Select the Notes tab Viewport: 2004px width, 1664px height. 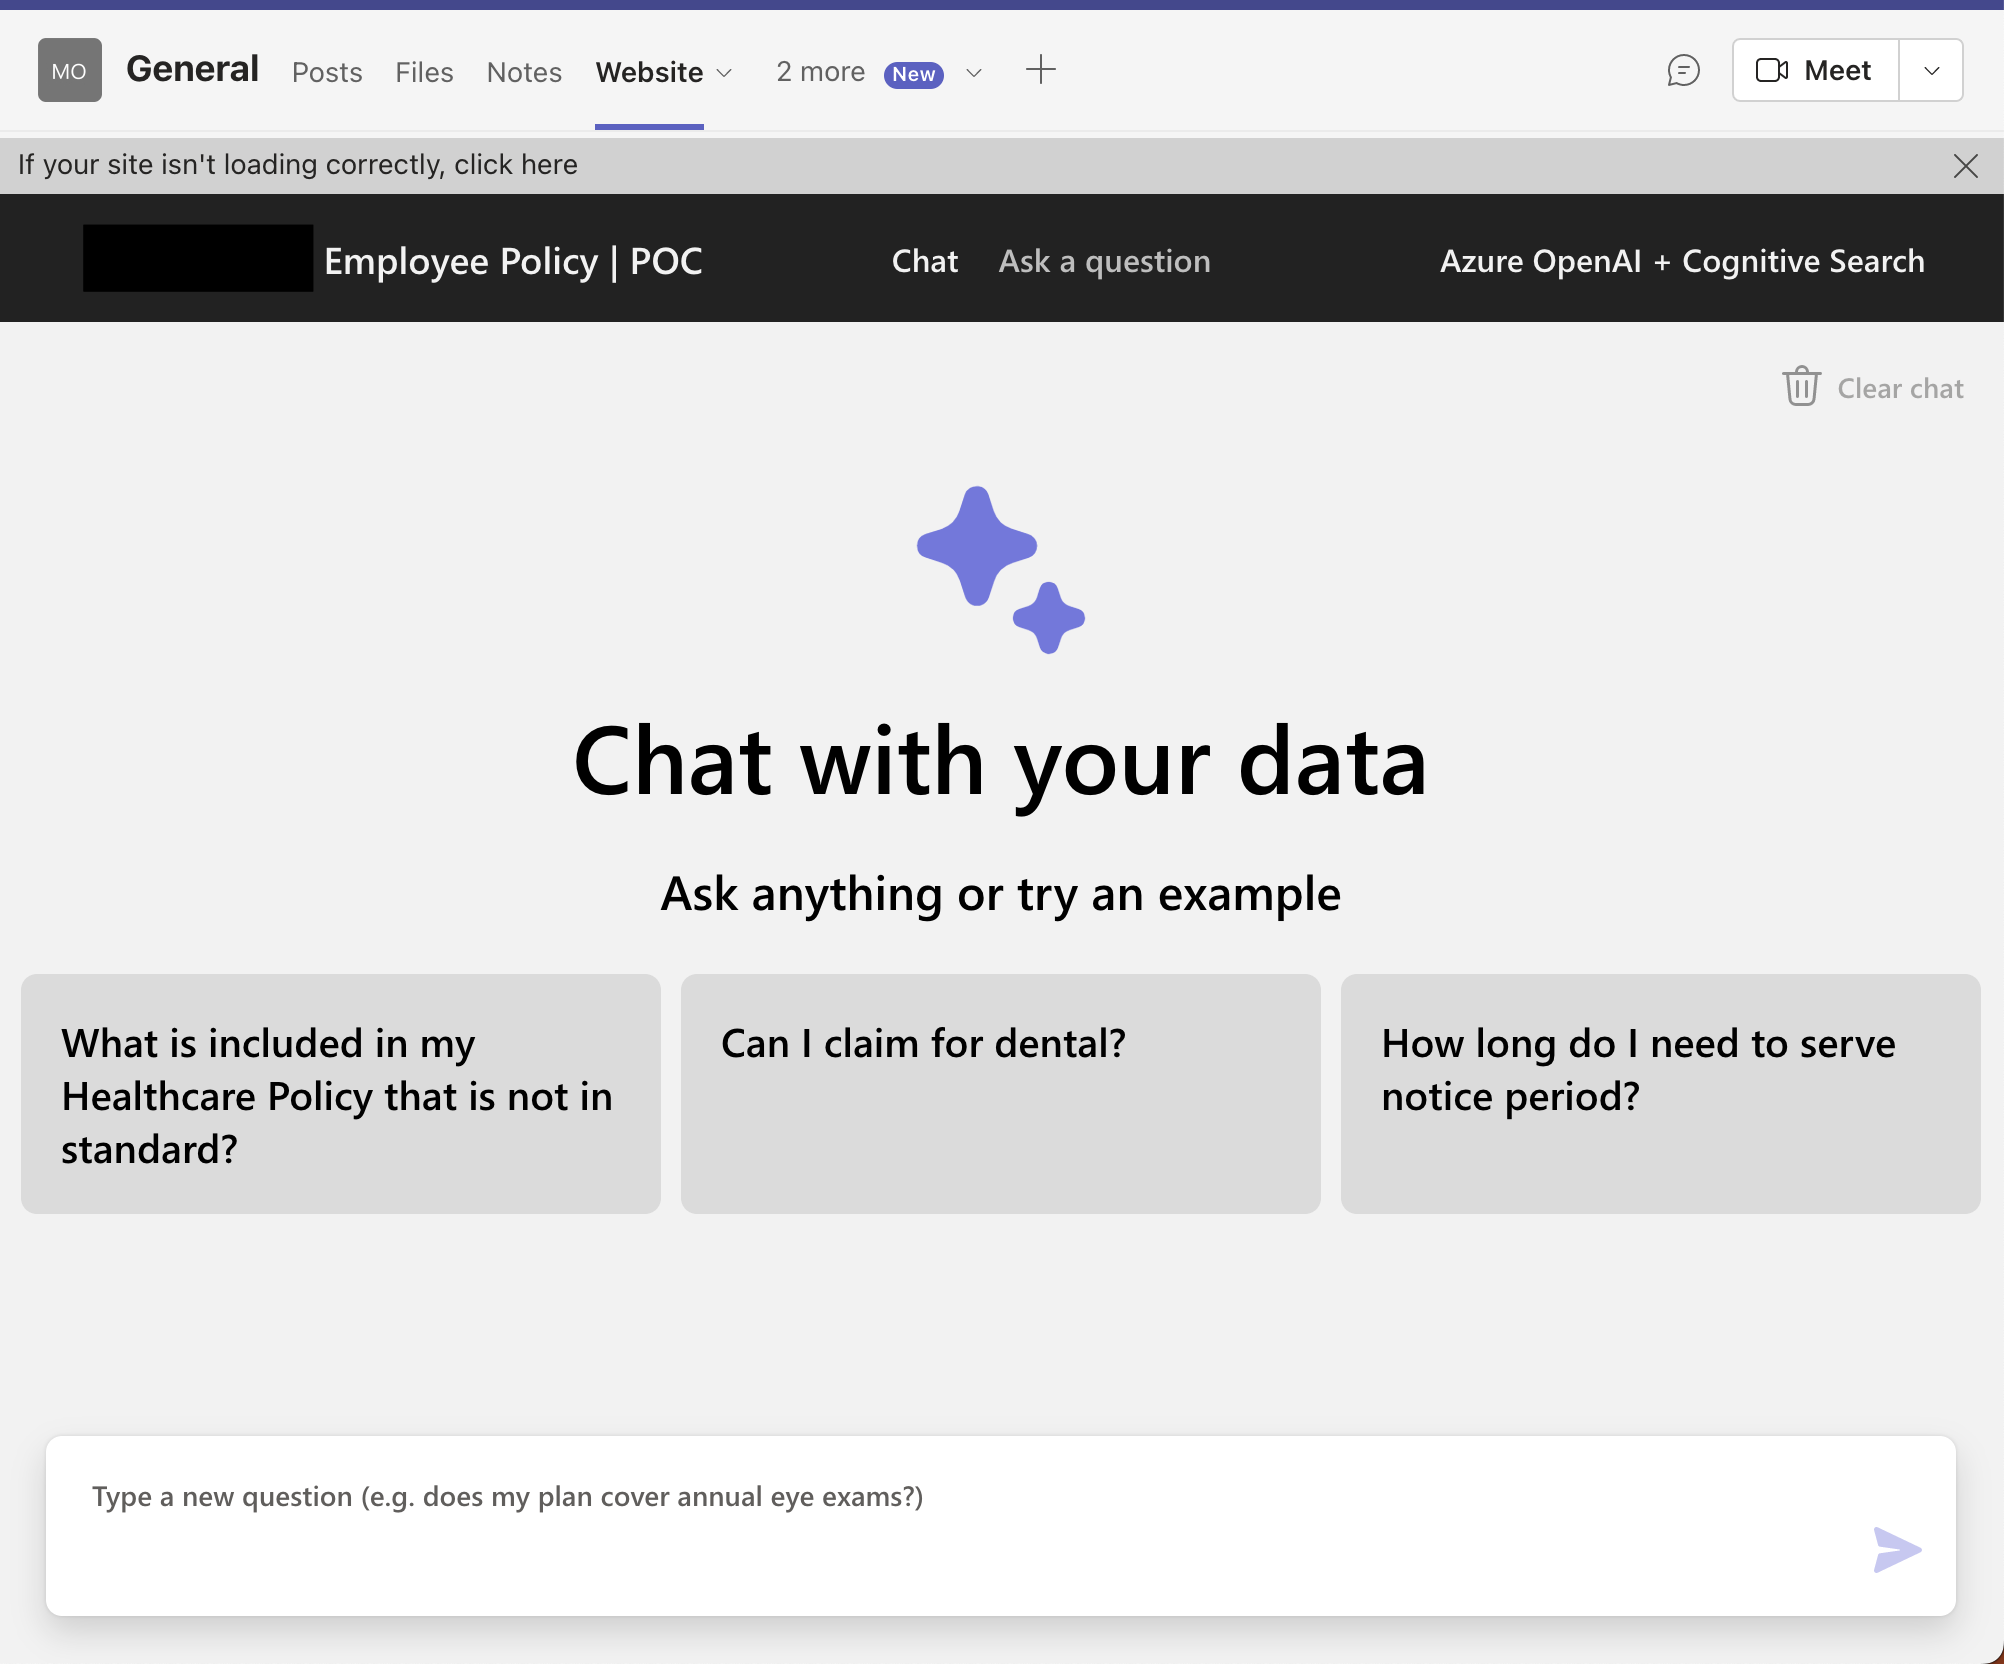(x=524, y=70)
